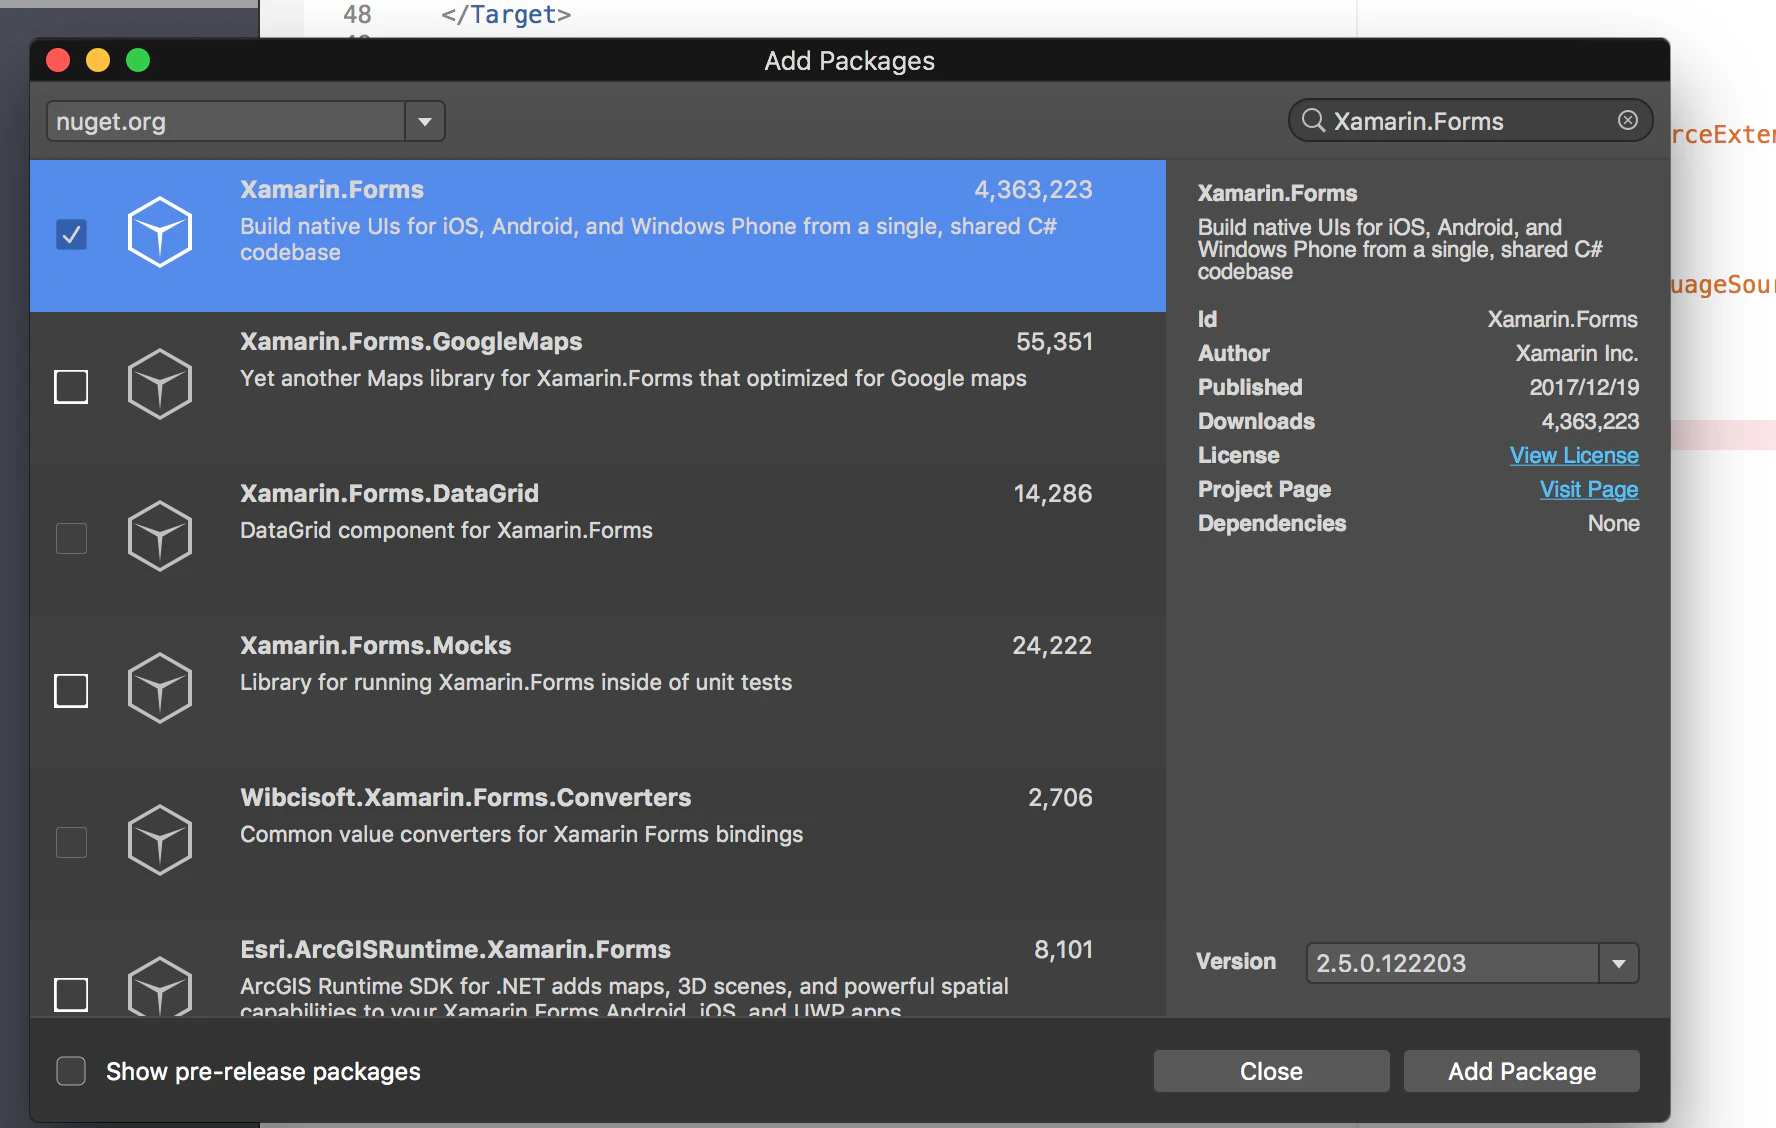Open the Visit Page link
1776x1128 pixels.
coord(1589,489)
